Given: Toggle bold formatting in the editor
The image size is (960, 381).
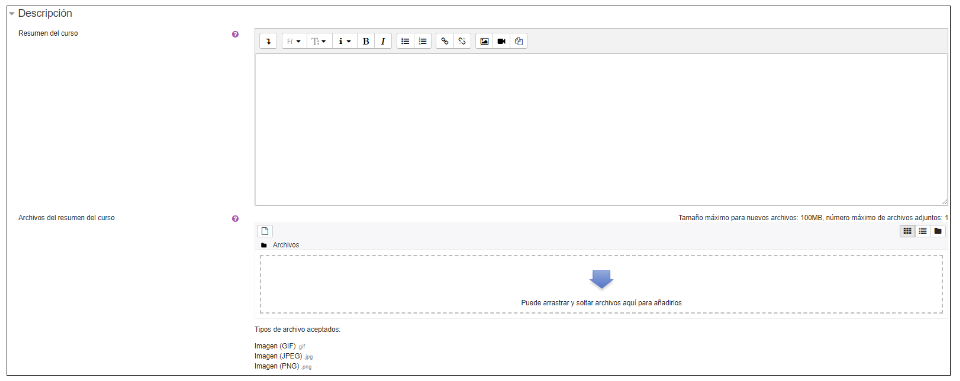Looking at the screenshot, I should pos(366,41).
